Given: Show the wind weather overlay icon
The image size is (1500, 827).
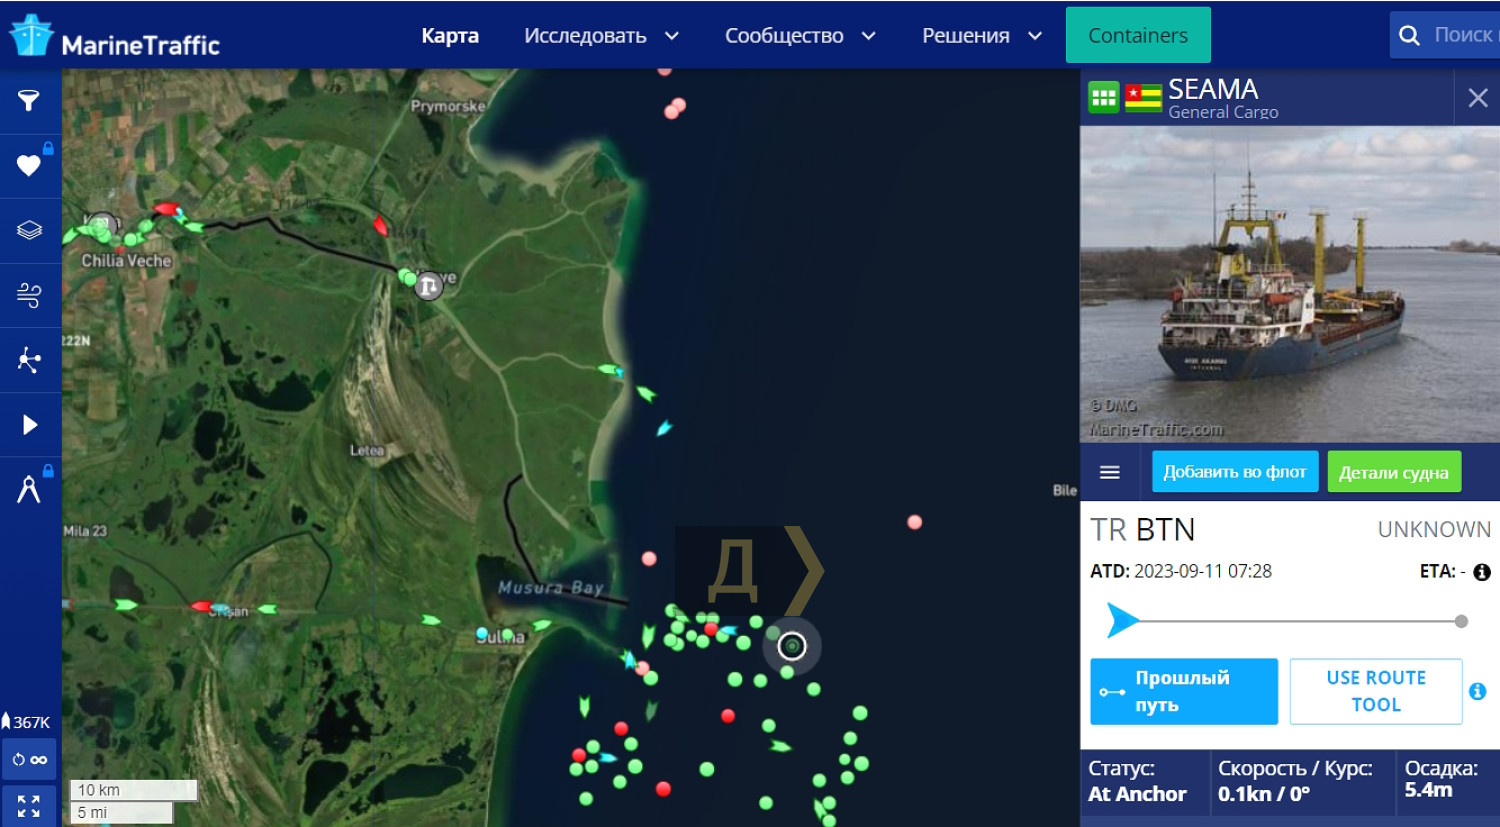Looking at the screenshot, I should click(x=29, y=295).
